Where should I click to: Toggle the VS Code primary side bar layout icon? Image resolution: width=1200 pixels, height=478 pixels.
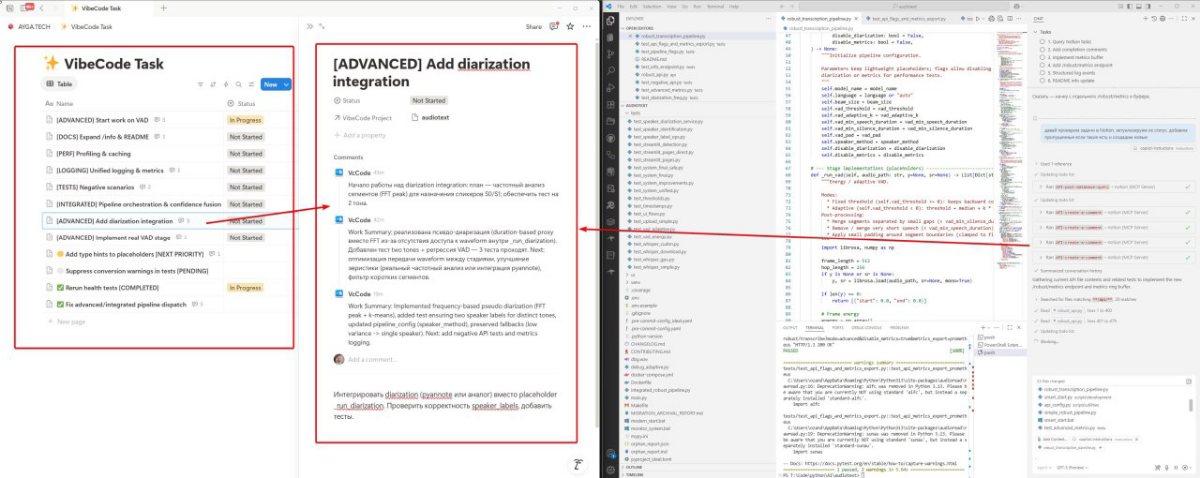(1130, 6)
